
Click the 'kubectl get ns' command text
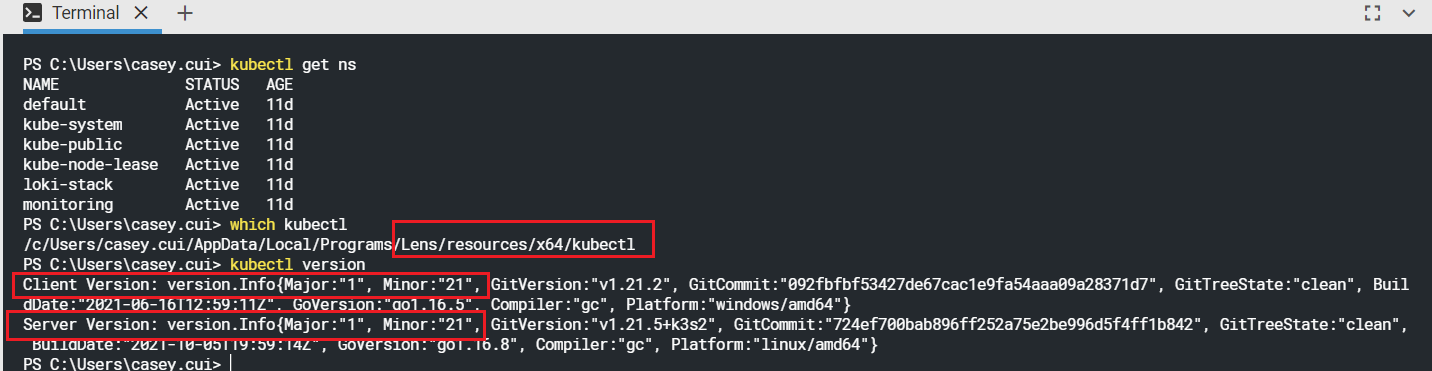point(293,64)
